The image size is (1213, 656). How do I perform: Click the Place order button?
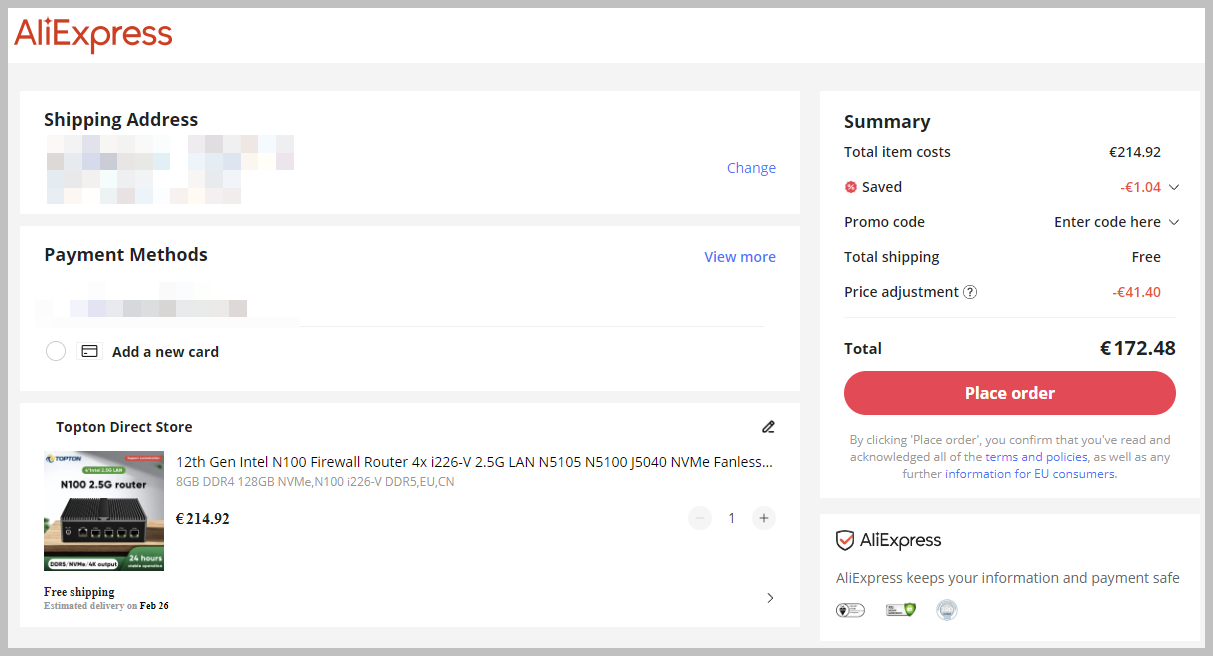(x=1010, y=393)
